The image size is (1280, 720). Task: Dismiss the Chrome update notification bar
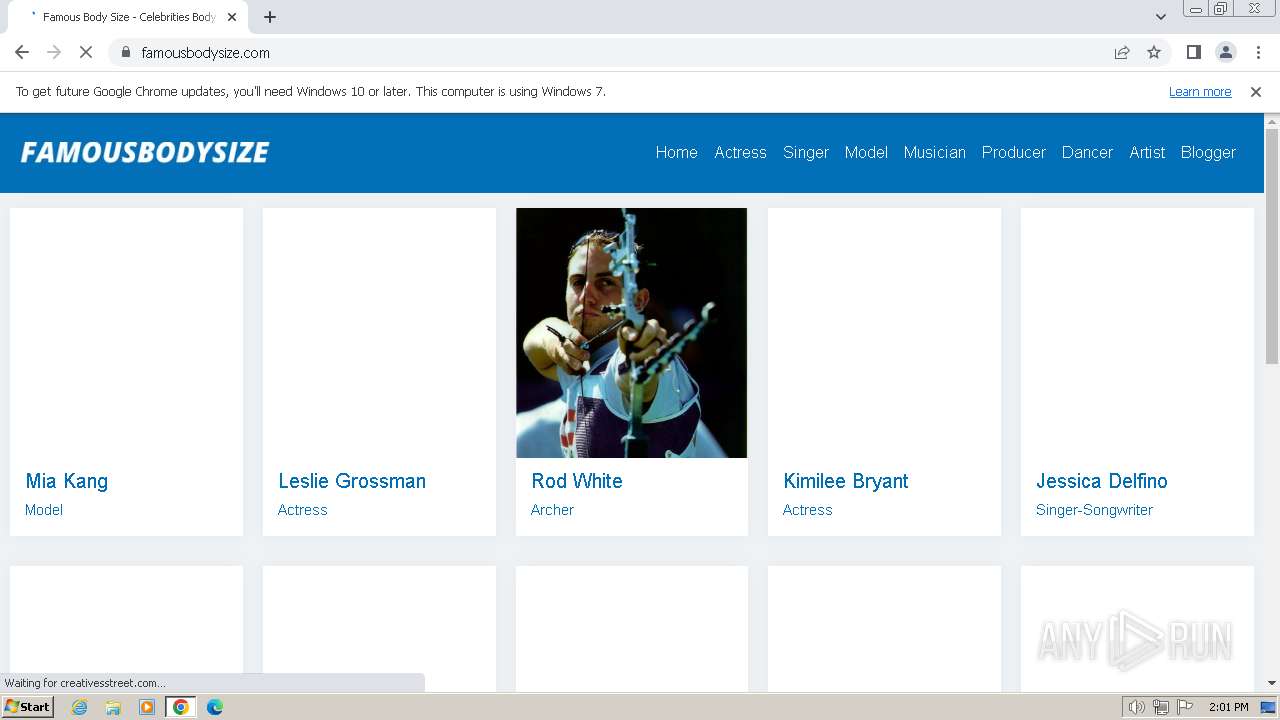(1256, 91)
